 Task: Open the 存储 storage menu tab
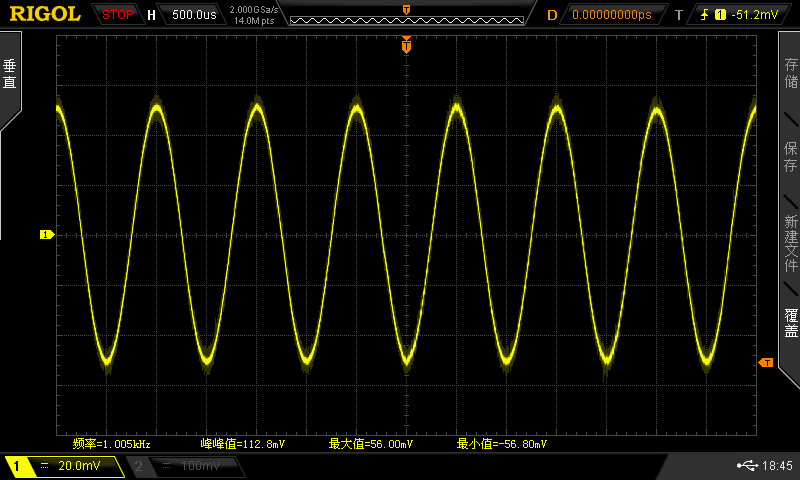coord(790,73)
